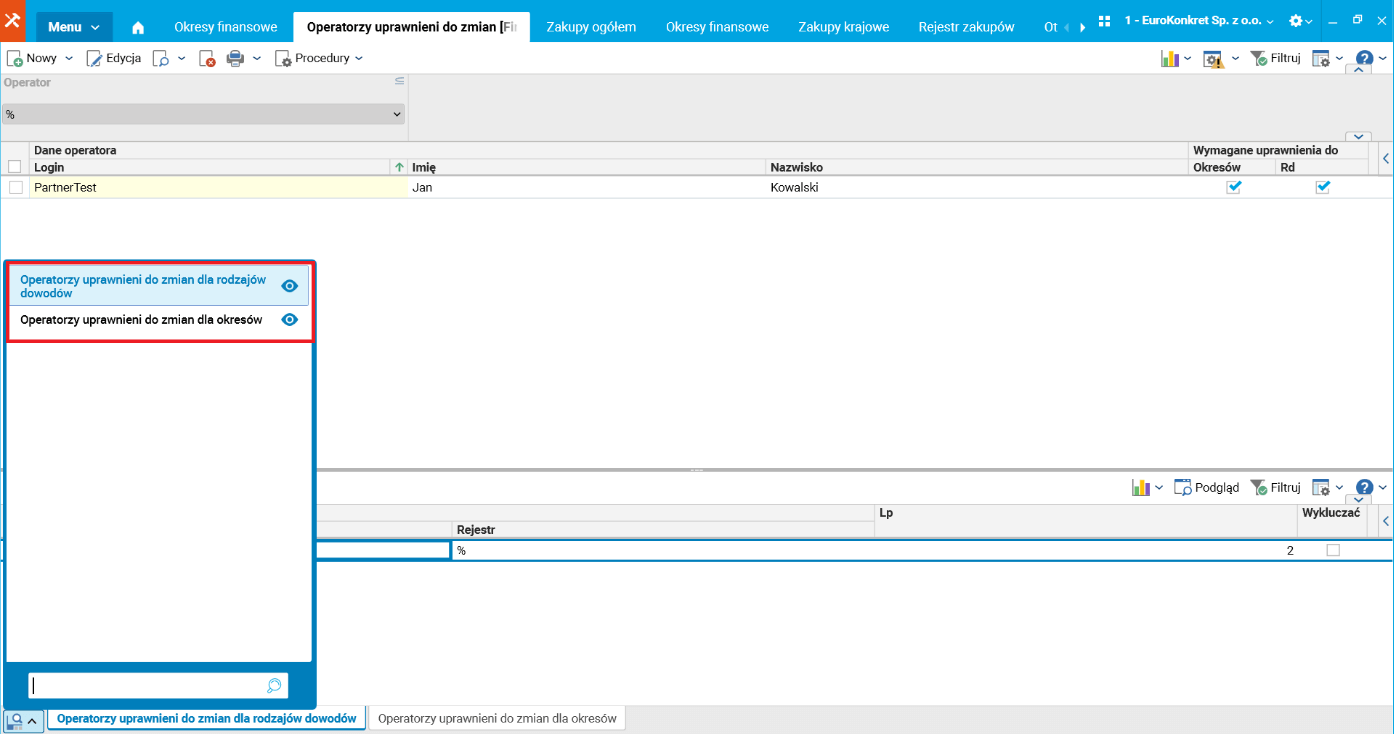
Task: Click the printer icon
Action: (236, 59)
